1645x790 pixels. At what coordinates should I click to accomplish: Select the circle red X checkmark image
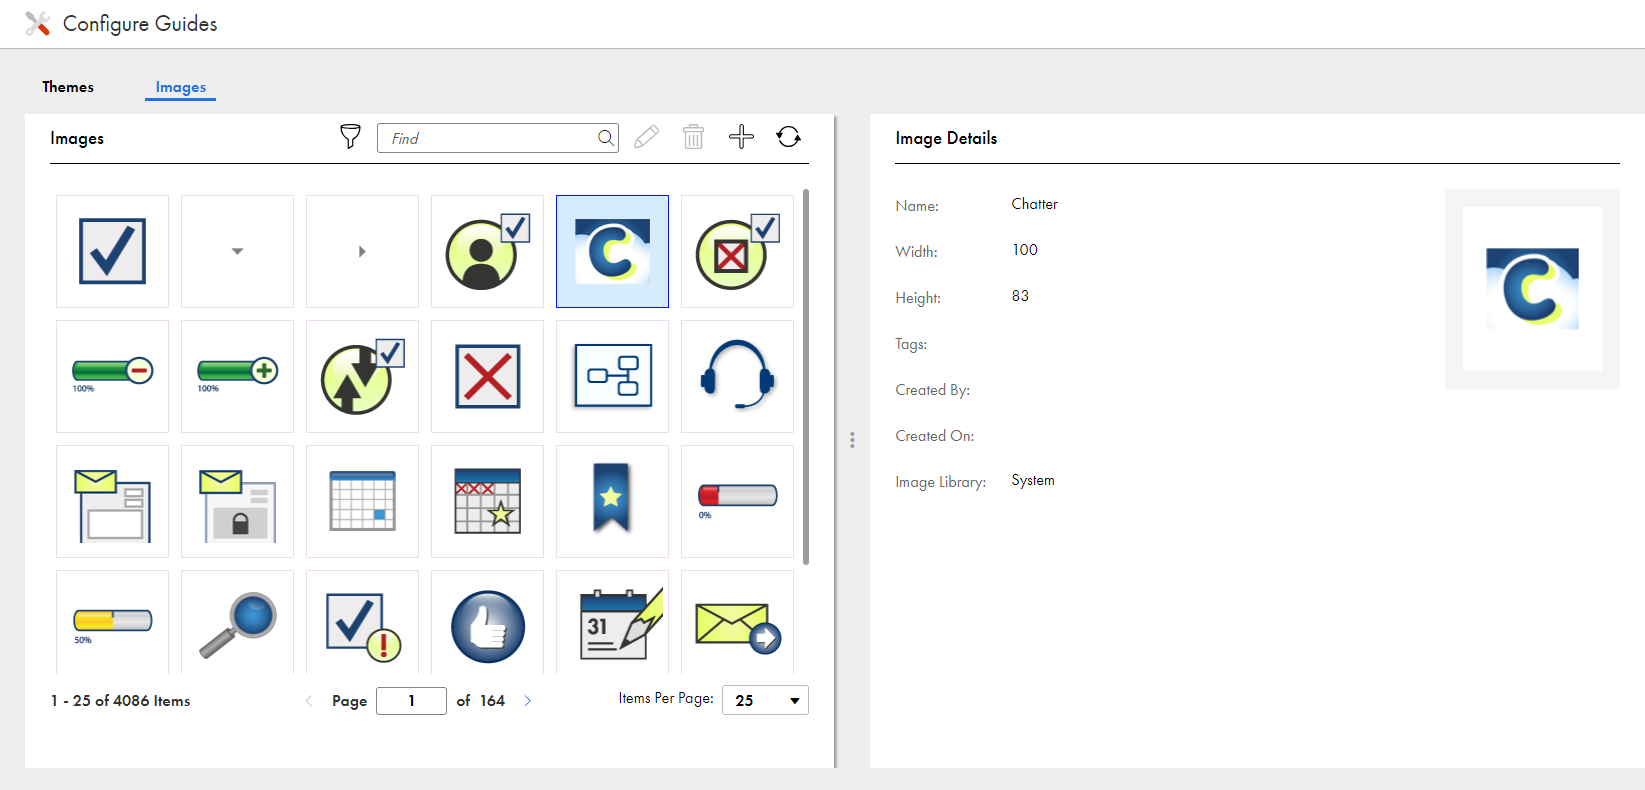(737, 251)
